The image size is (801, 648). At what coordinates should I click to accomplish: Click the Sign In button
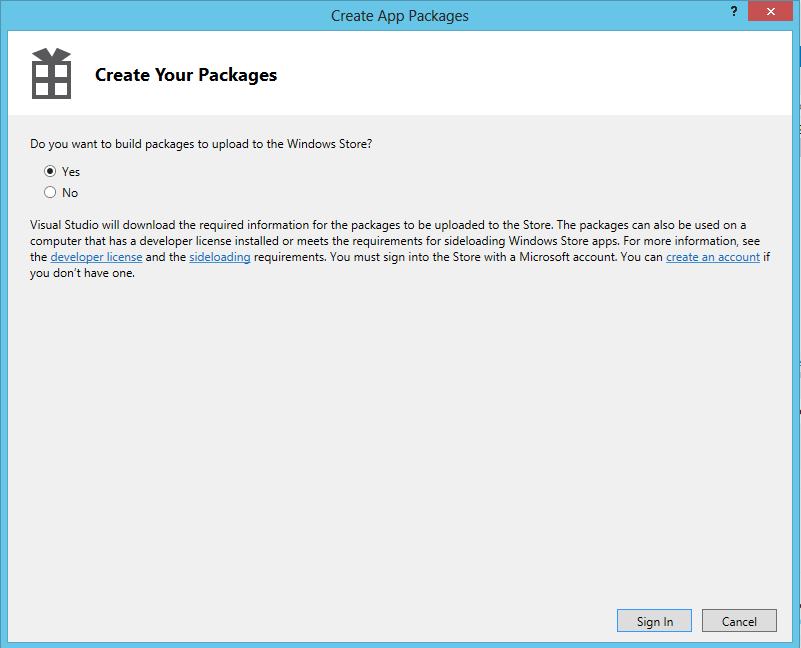[x=654, y=621]
